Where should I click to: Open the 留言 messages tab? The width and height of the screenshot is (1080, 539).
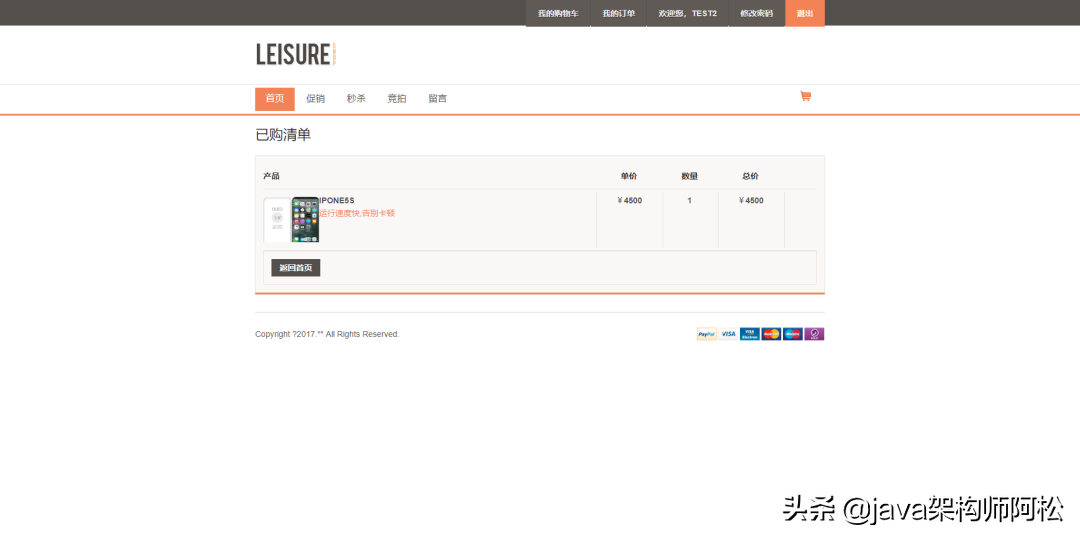(438, 99)
